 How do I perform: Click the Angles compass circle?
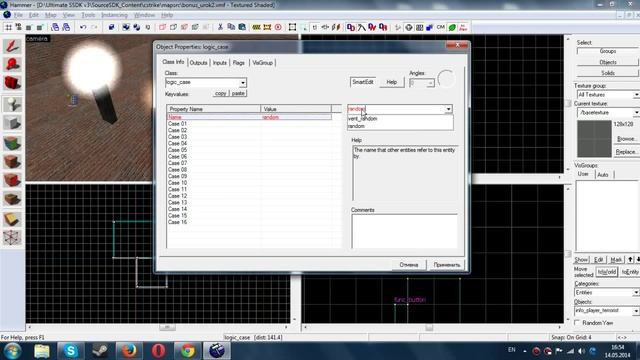pos(446,79)
